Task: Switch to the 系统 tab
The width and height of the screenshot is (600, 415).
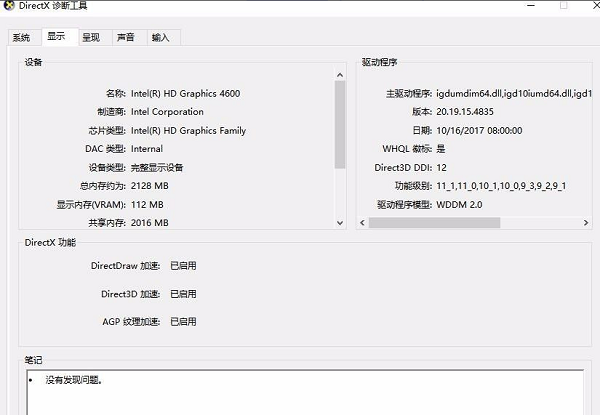Action: tap(21, 37)
